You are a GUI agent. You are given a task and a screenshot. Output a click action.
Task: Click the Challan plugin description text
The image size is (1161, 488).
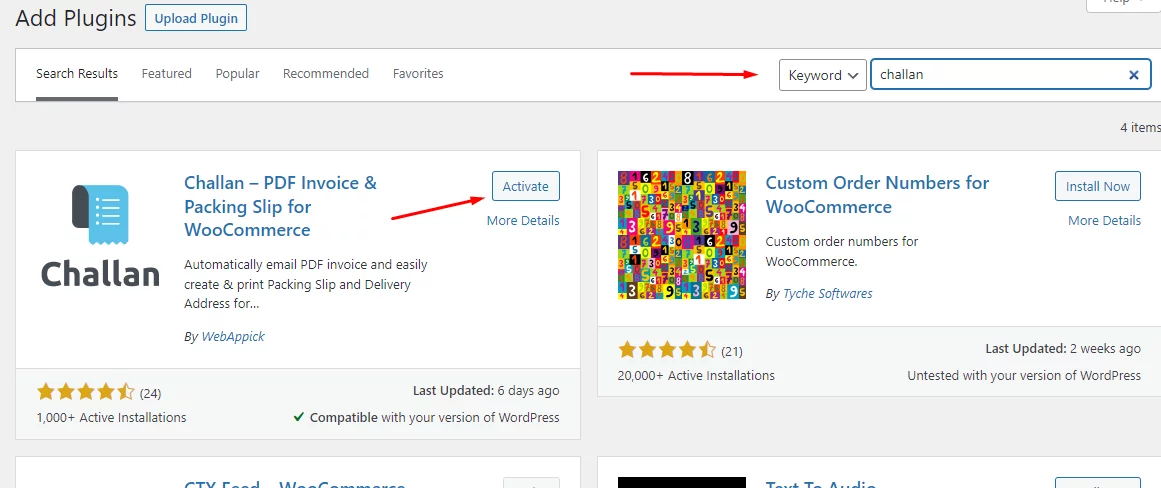[x=306, y=284]
